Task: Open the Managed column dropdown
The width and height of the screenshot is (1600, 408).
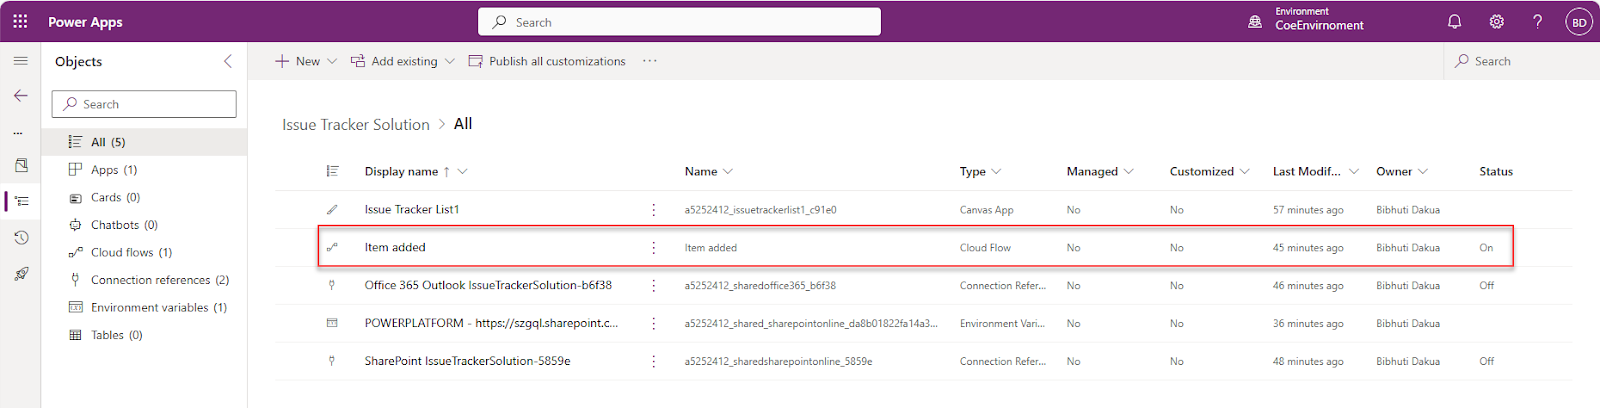Action: pos(1100,171)
